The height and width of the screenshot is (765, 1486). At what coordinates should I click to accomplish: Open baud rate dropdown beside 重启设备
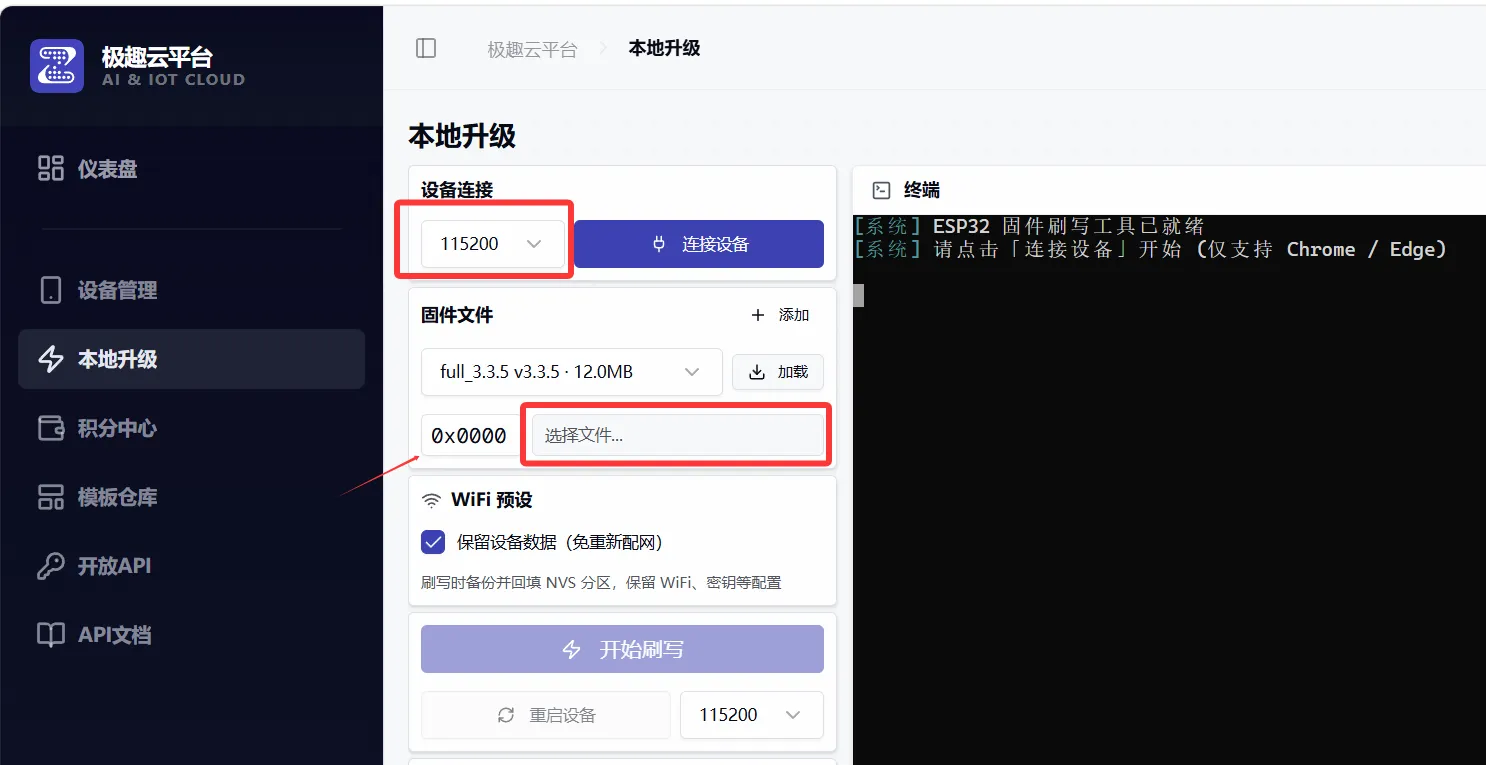click(x=751, y=715)
